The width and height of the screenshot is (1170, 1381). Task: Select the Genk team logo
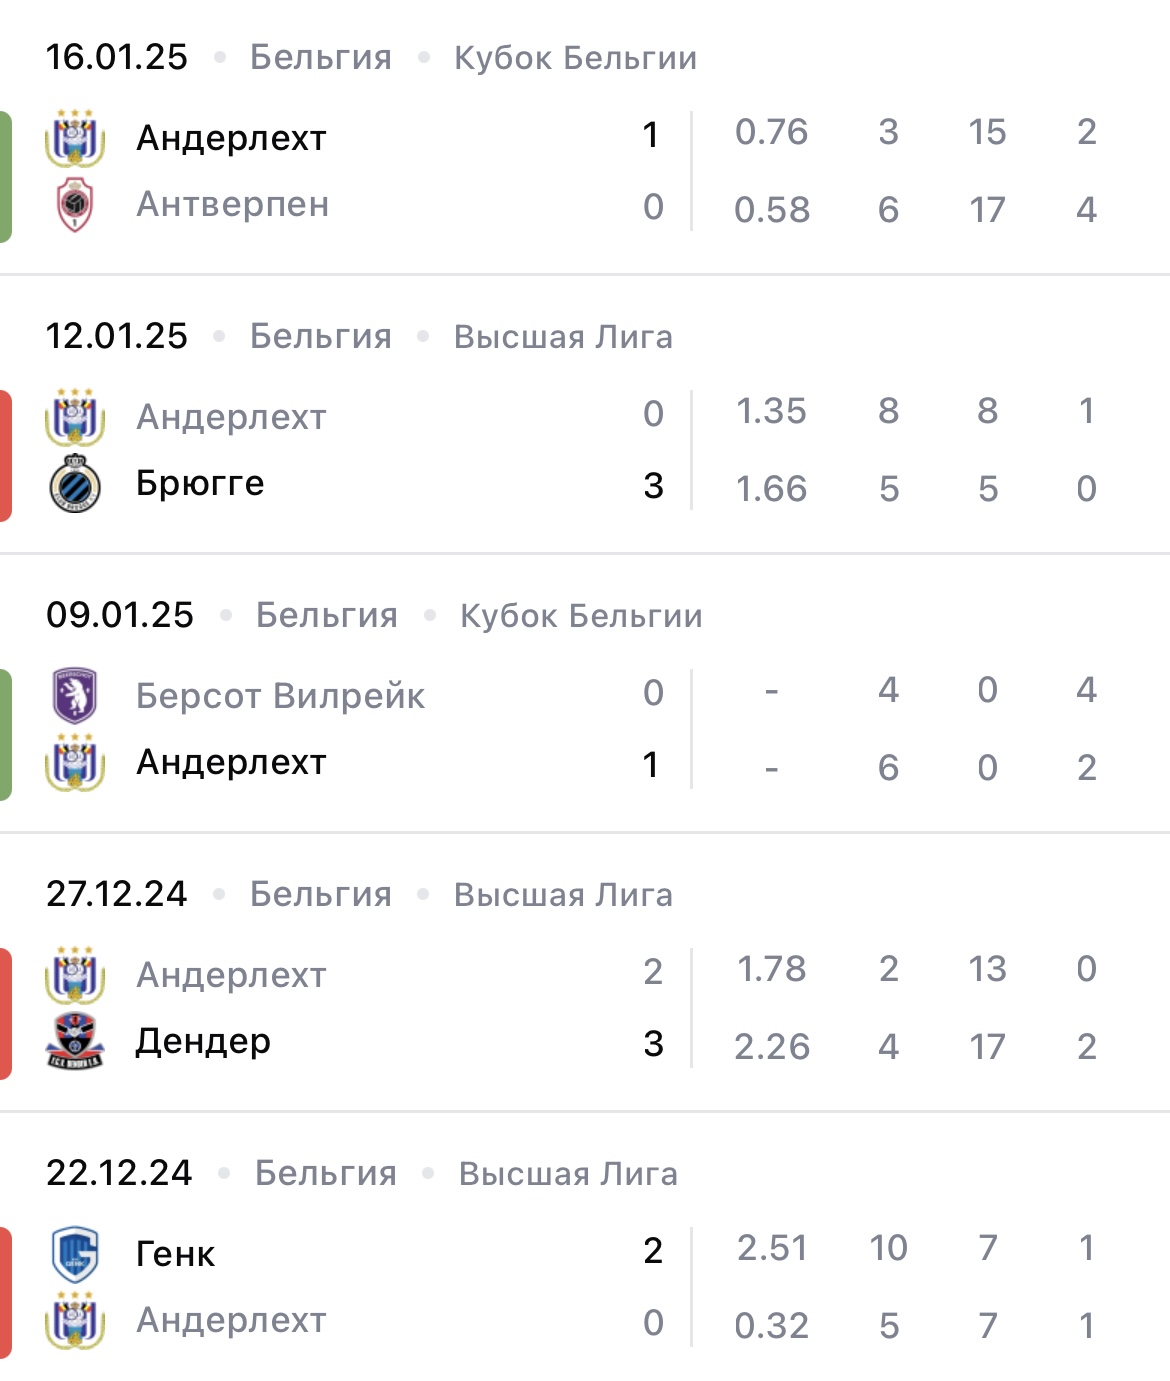75,1254
